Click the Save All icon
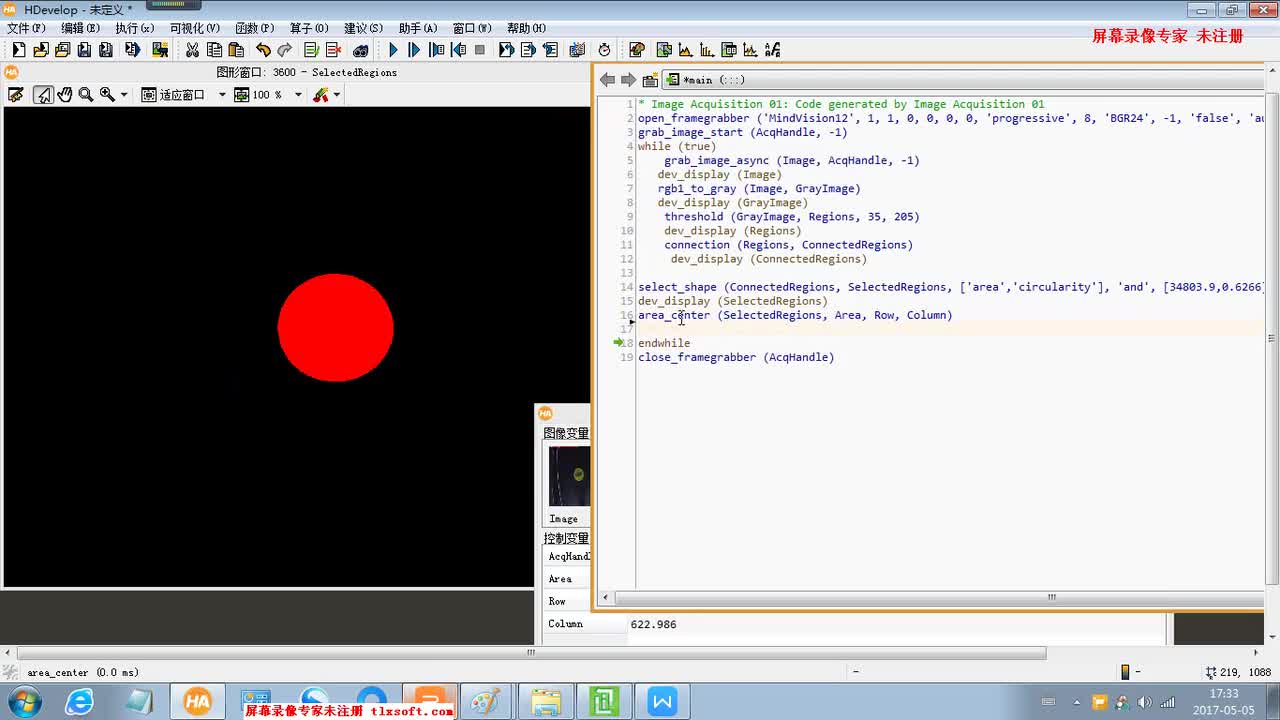Image resolution: width=1280 pixels, height=720 pixels. coord(106,50)
